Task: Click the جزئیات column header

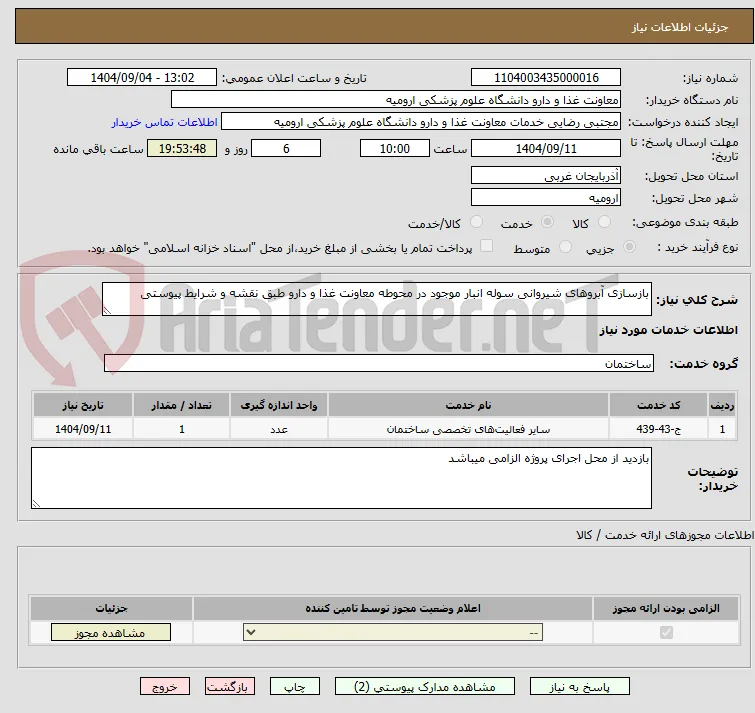Action: [x=111, y=609]
